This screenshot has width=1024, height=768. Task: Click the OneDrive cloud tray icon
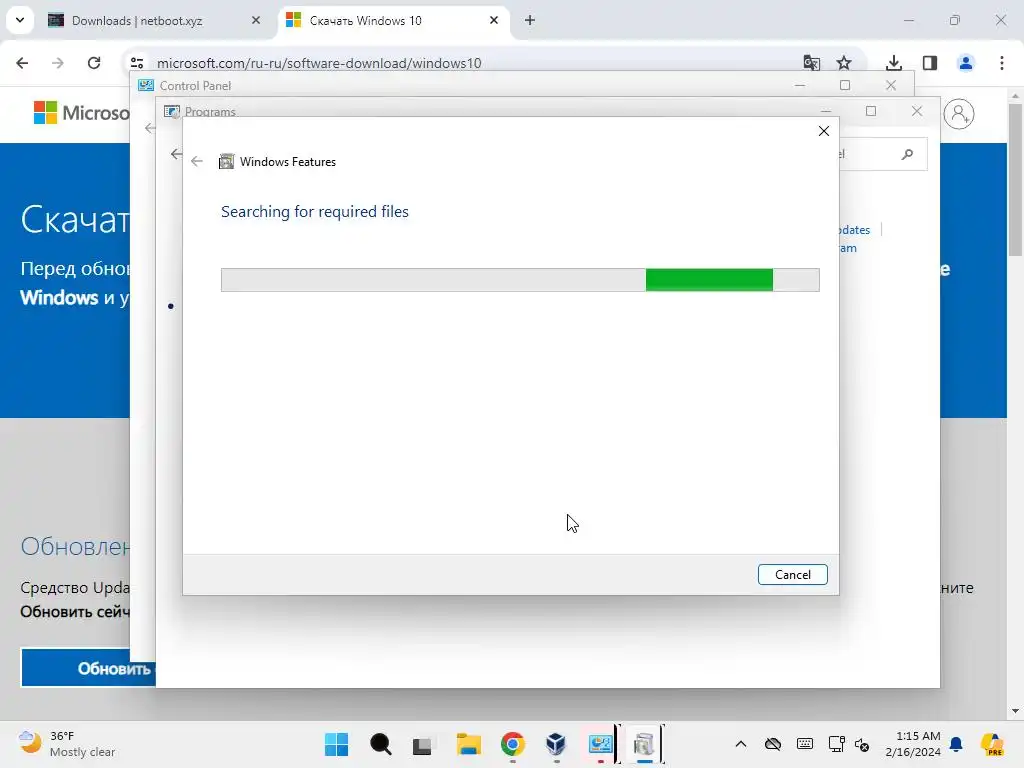pos(773,744)
